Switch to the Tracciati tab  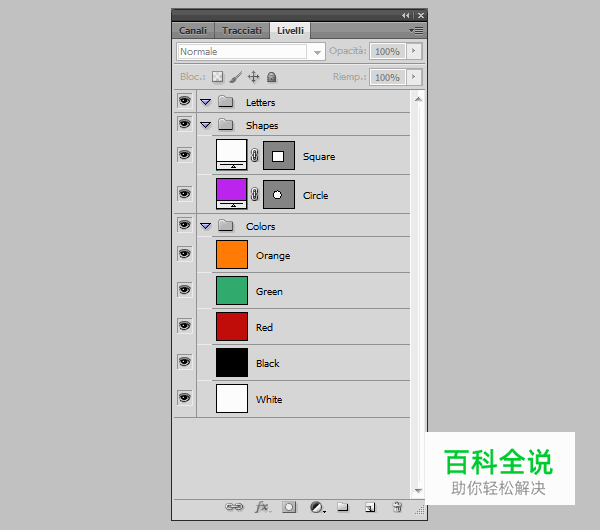coord(241,30)
